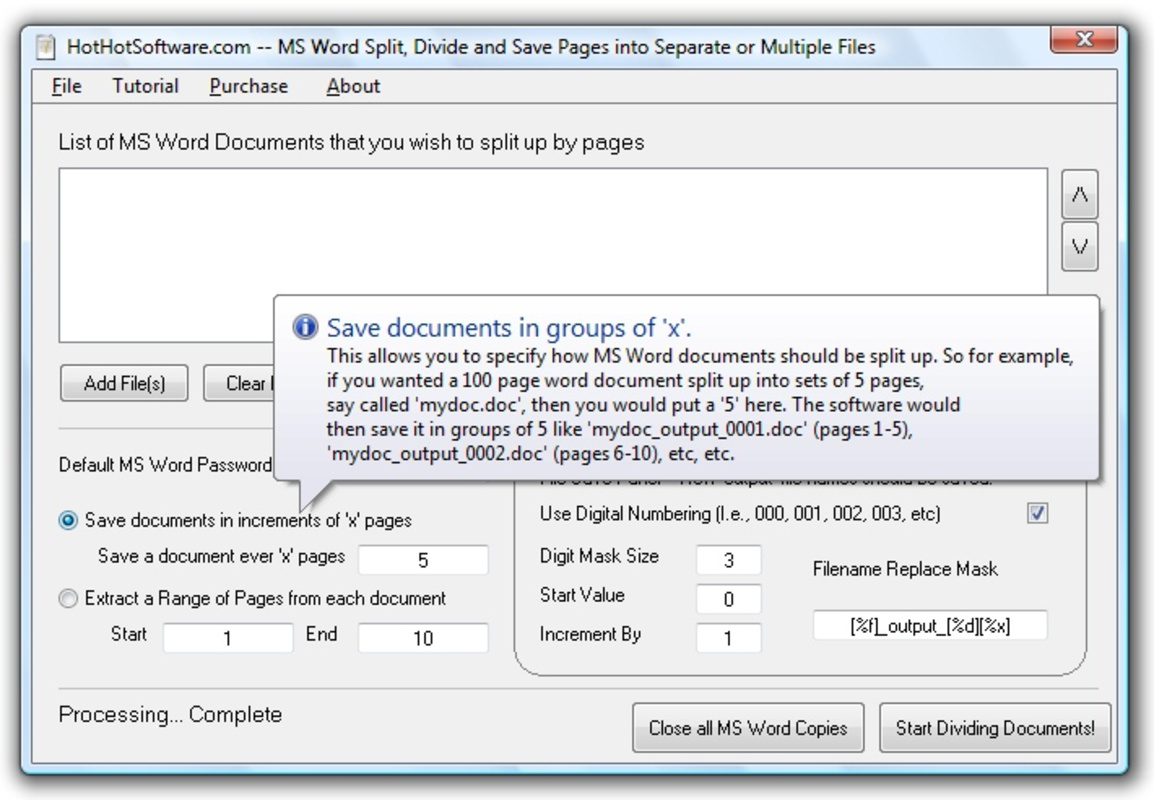Open the About menu

pos(353,86)
